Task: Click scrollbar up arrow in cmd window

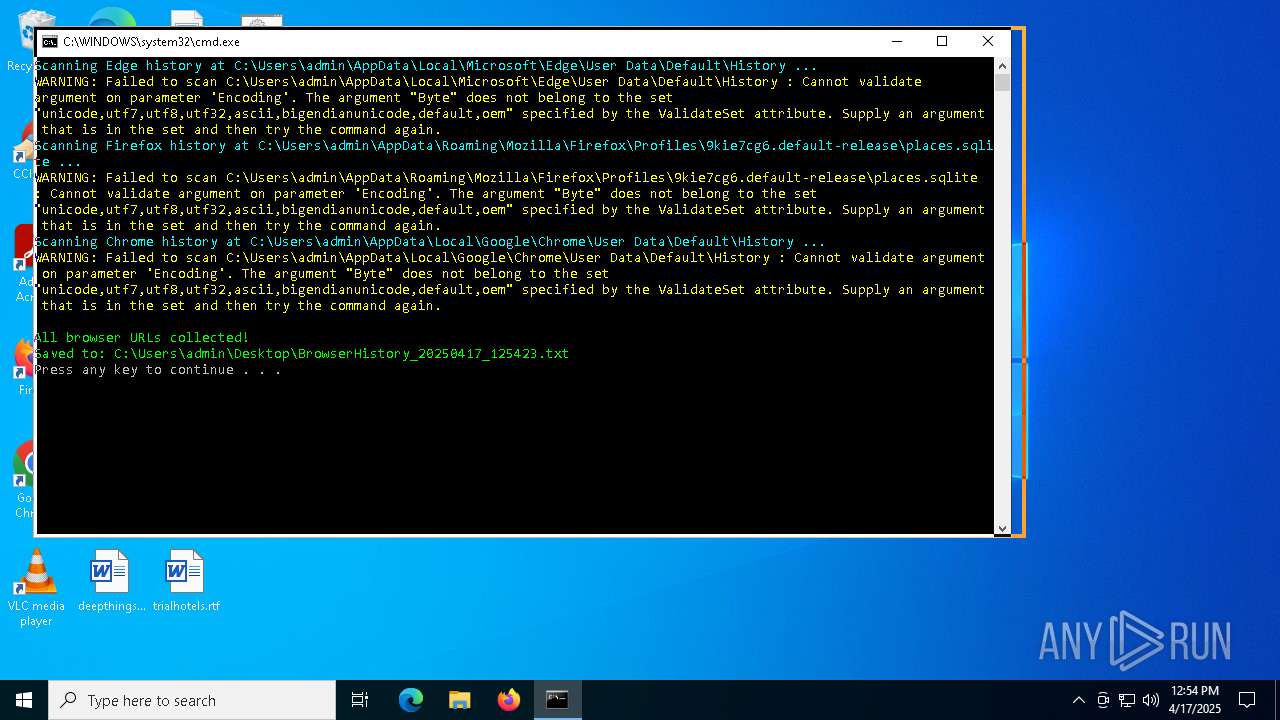Action: click(1002, 65)
